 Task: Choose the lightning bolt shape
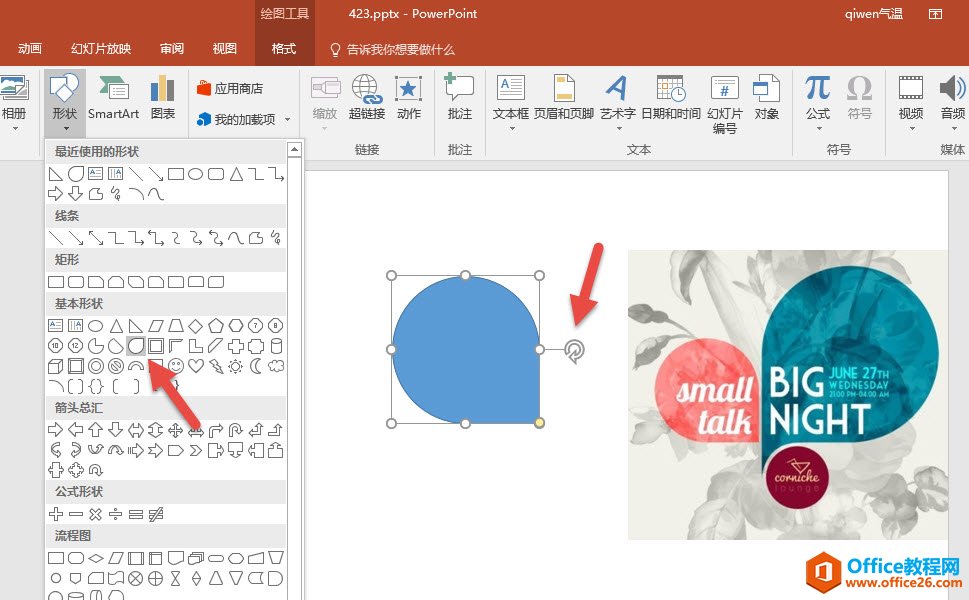[216, 366]
